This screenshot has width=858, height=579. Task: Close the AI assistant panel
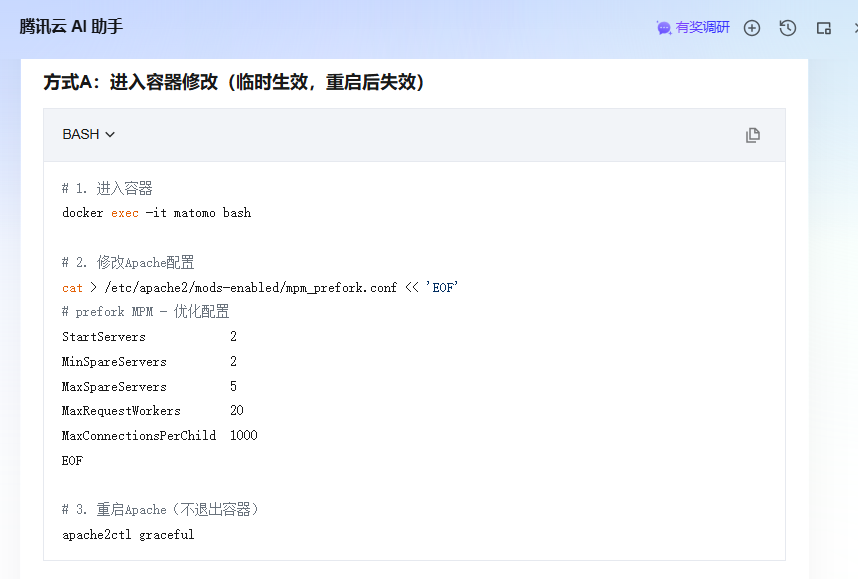tap(854, 28)
